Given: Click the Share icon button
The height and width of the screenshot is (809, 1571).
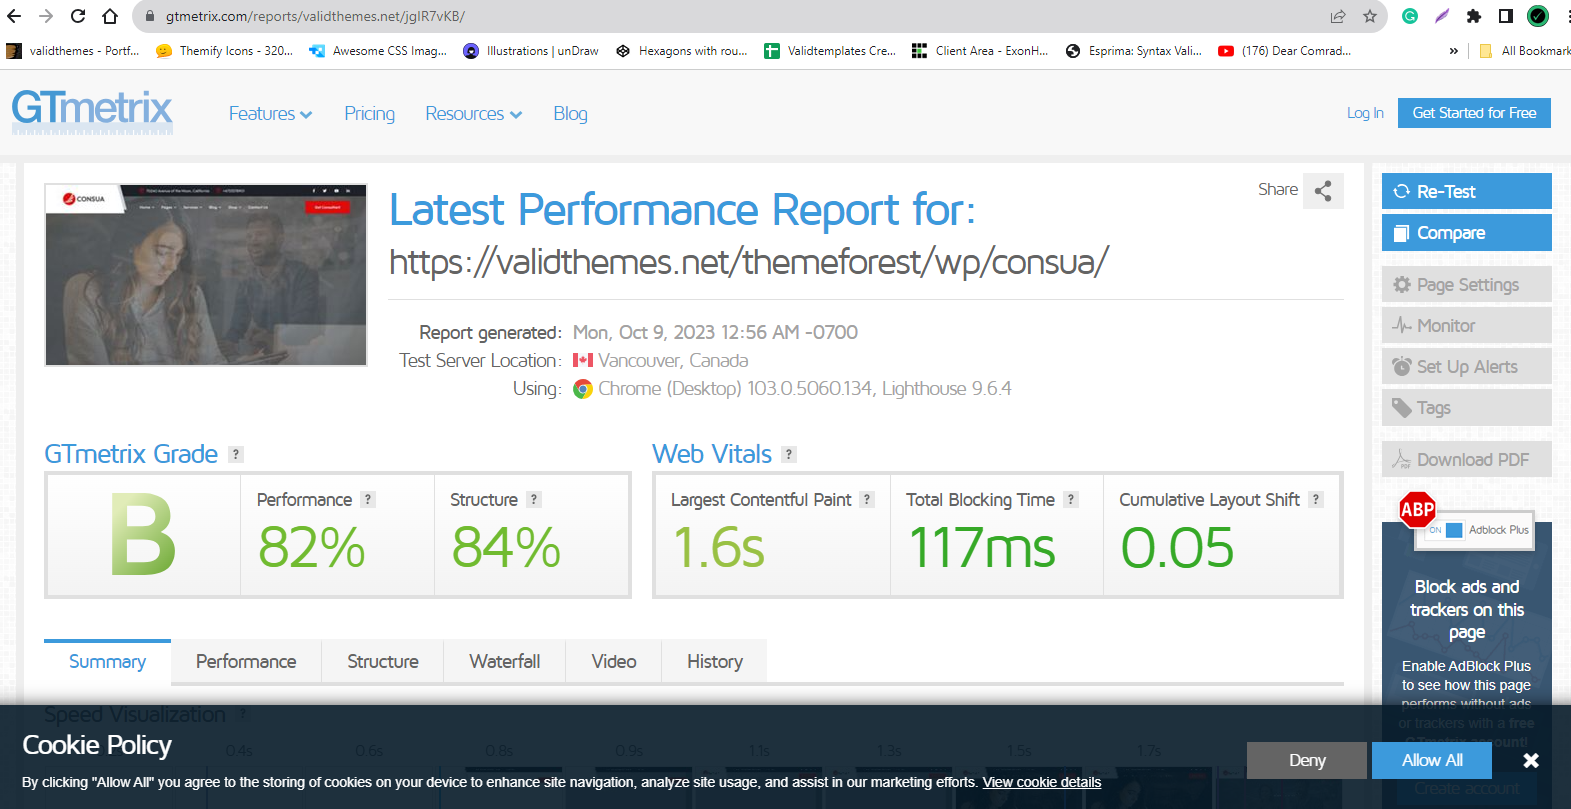Looking at the screenshot, I should [x=1323, y=191].
